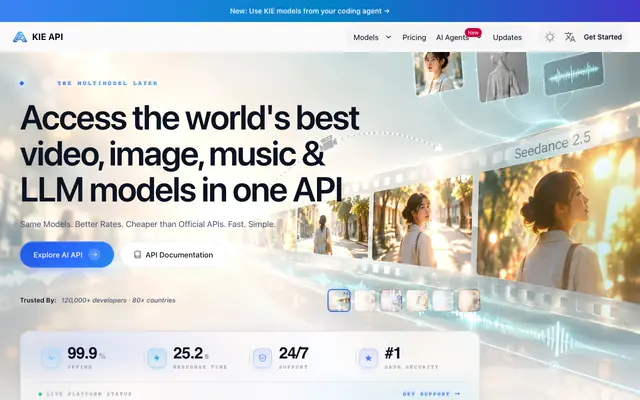Click the 'Same Models. Better Rates.' subtitle text

tap(148, 224)
